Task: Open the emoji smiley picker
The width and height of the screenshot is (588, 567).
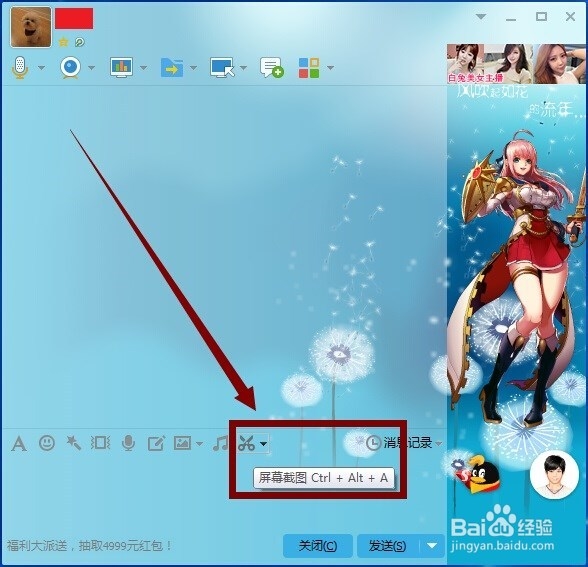Action: [47, 443]
